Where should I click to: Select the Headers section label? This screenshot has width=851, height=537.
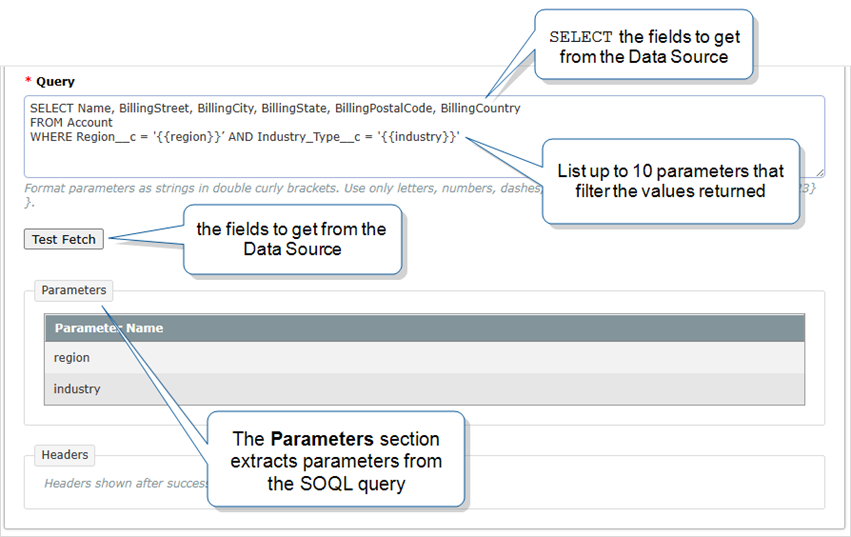pos(65,455)
